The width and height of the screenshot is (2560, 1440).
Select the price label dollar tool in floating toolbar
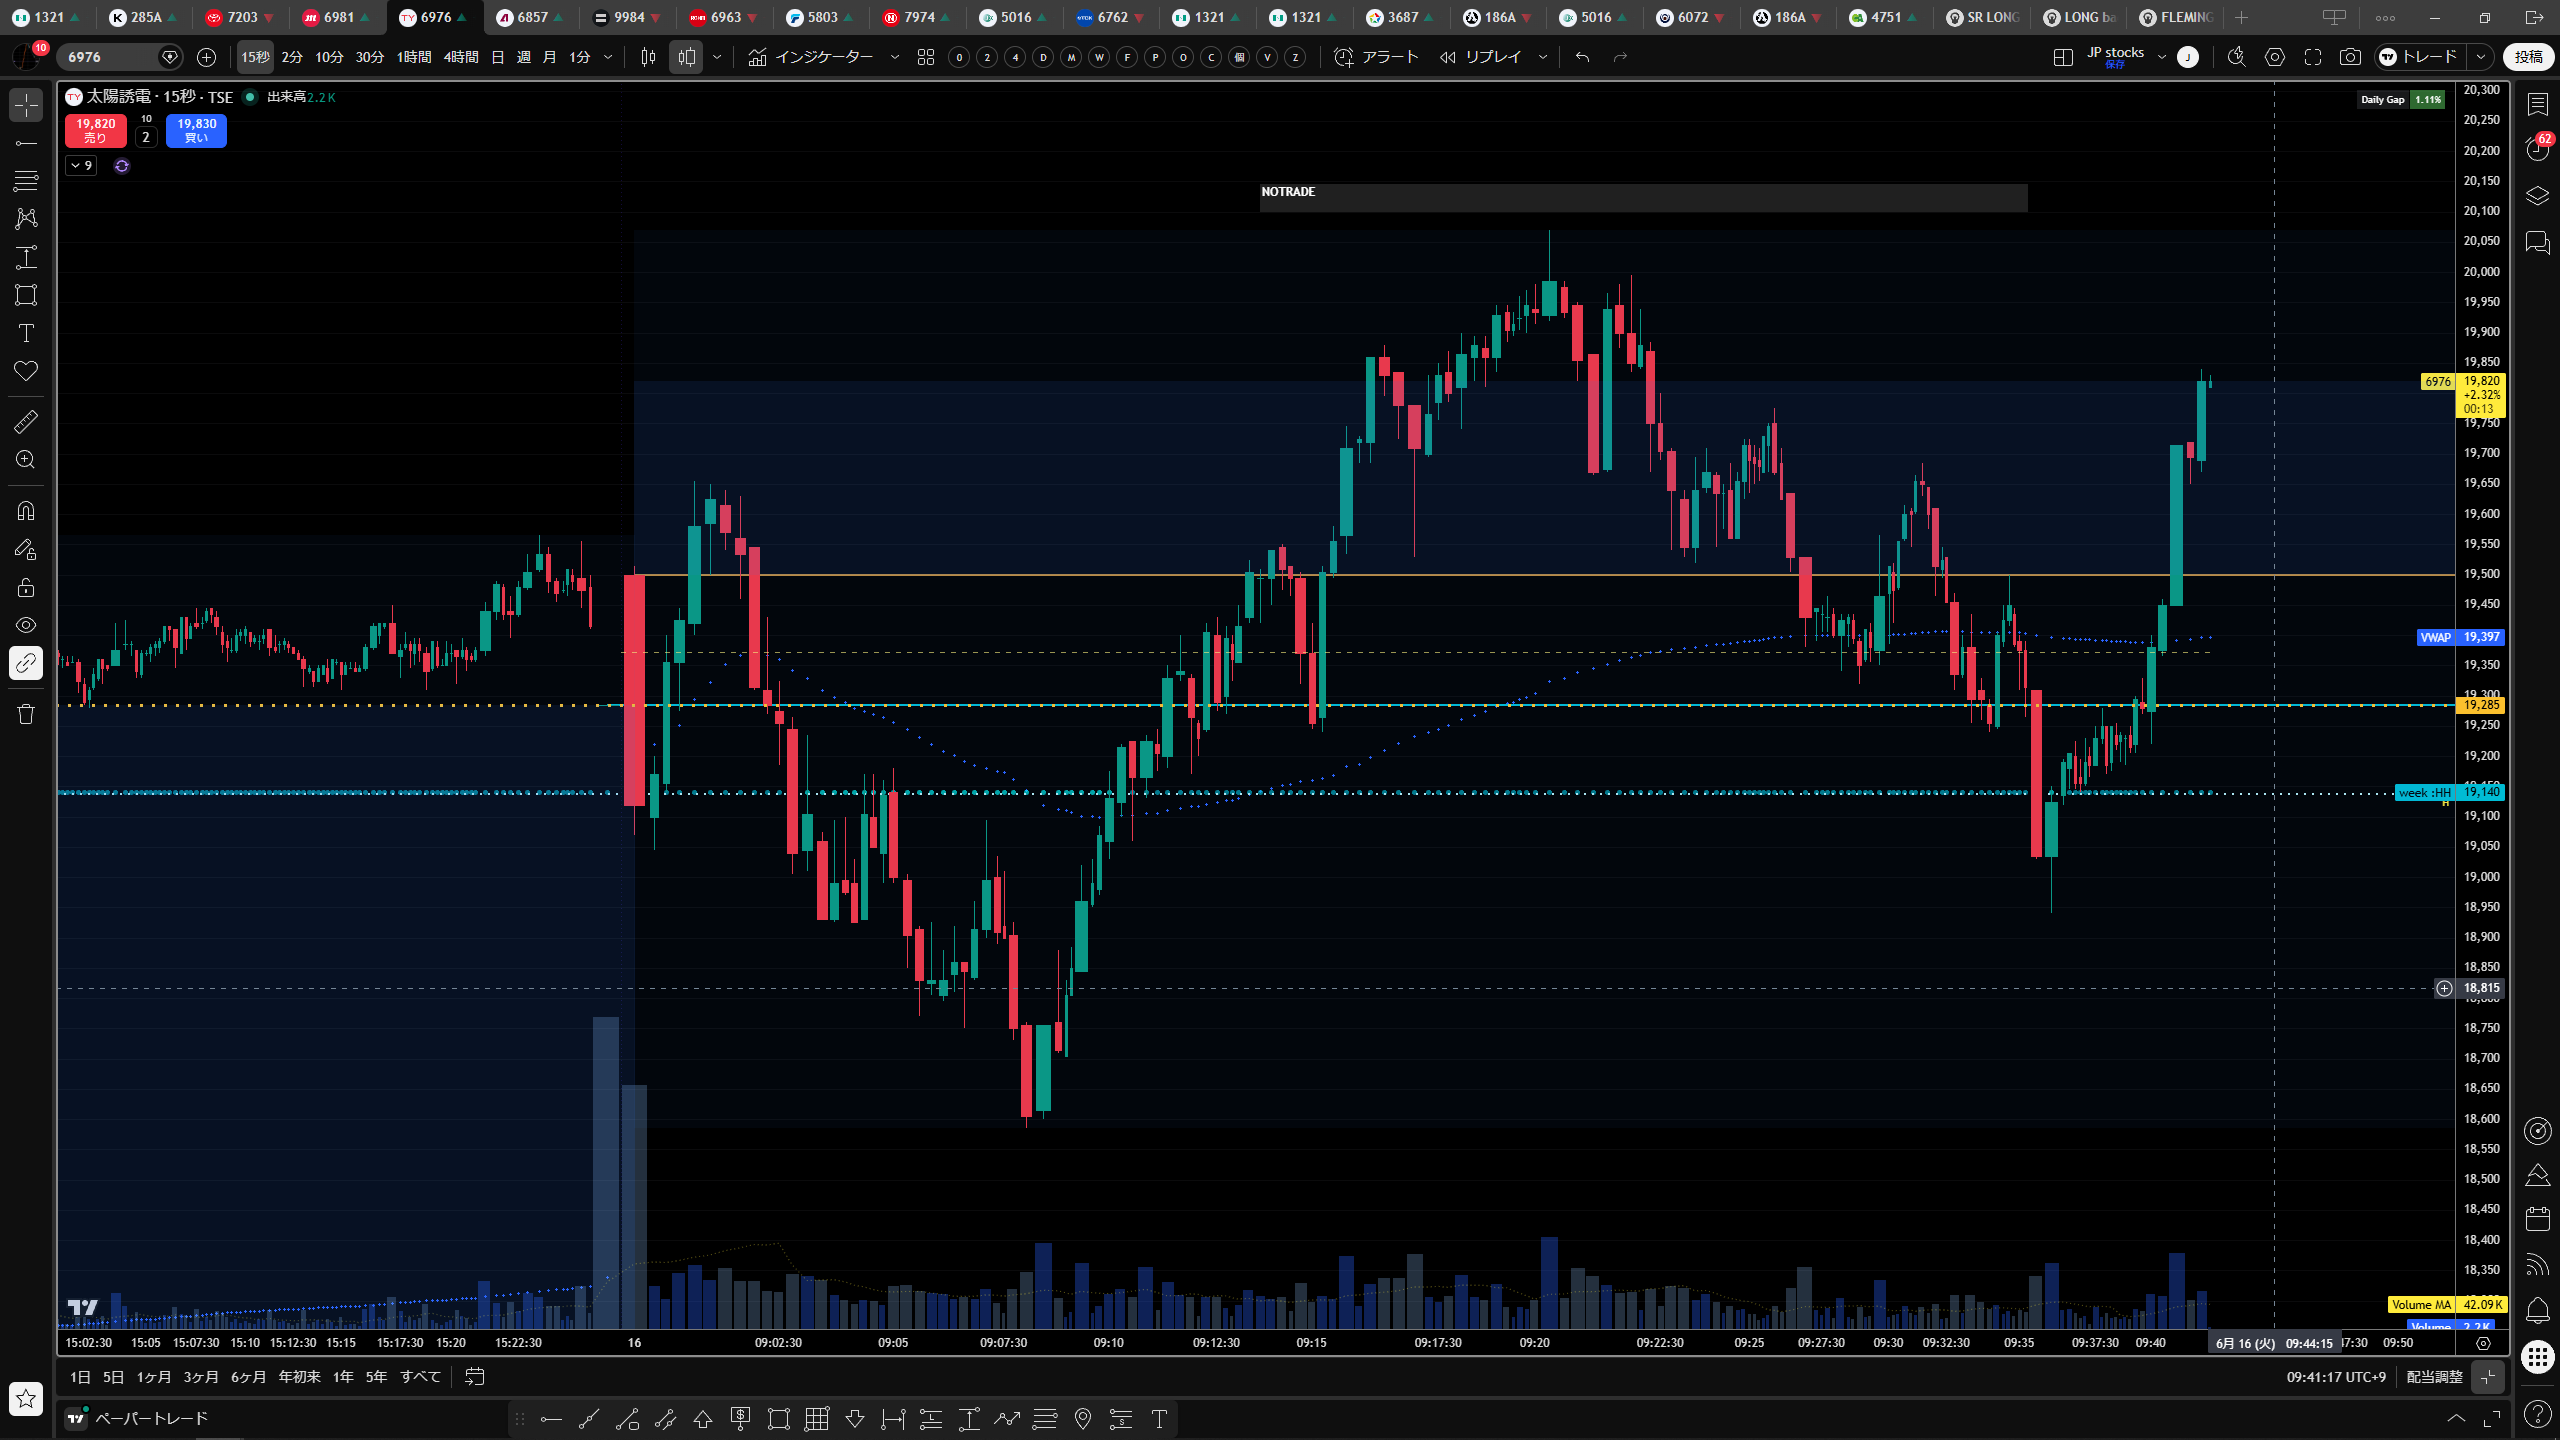pyautogui.click(x=741, y=1418)
